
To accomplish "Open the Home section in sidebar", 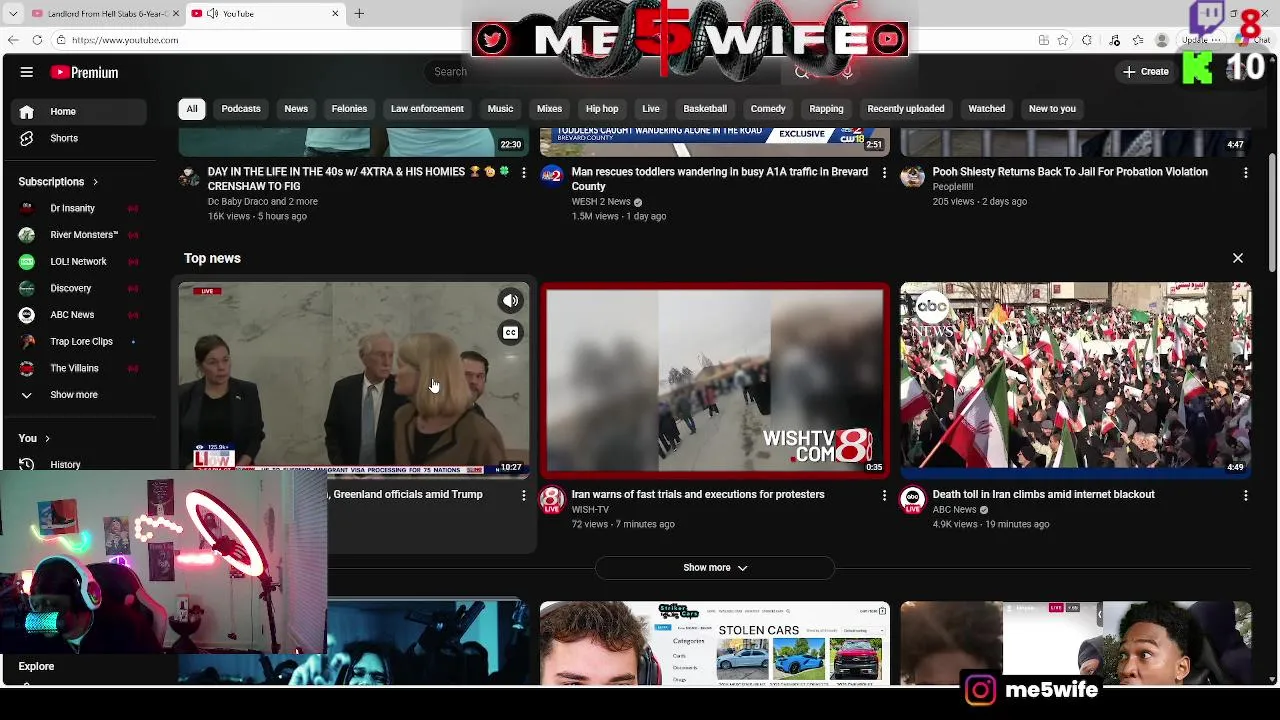I will 79,111.
